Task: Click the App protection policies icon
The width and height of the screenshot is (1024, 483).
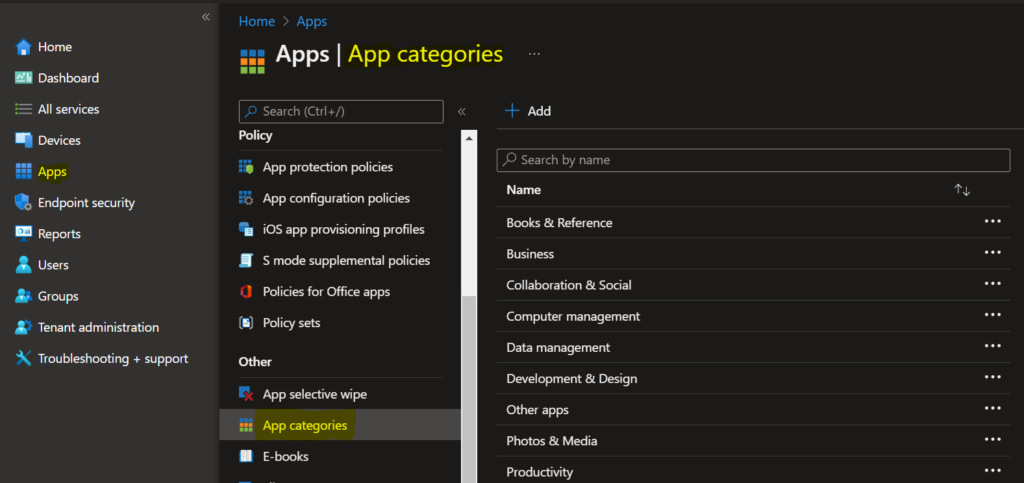Action: pos(246,167)
